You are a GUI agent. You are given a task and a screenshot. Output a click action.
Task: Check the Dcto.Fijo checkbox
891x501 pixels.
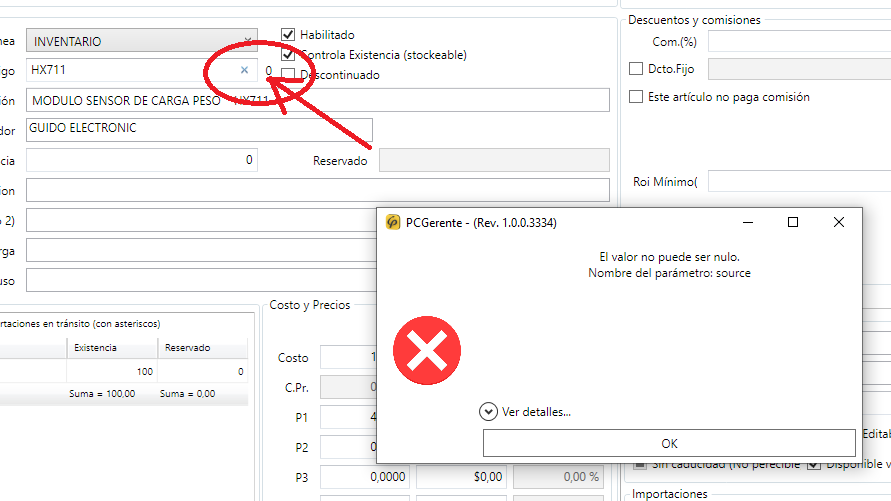(636, 69)
